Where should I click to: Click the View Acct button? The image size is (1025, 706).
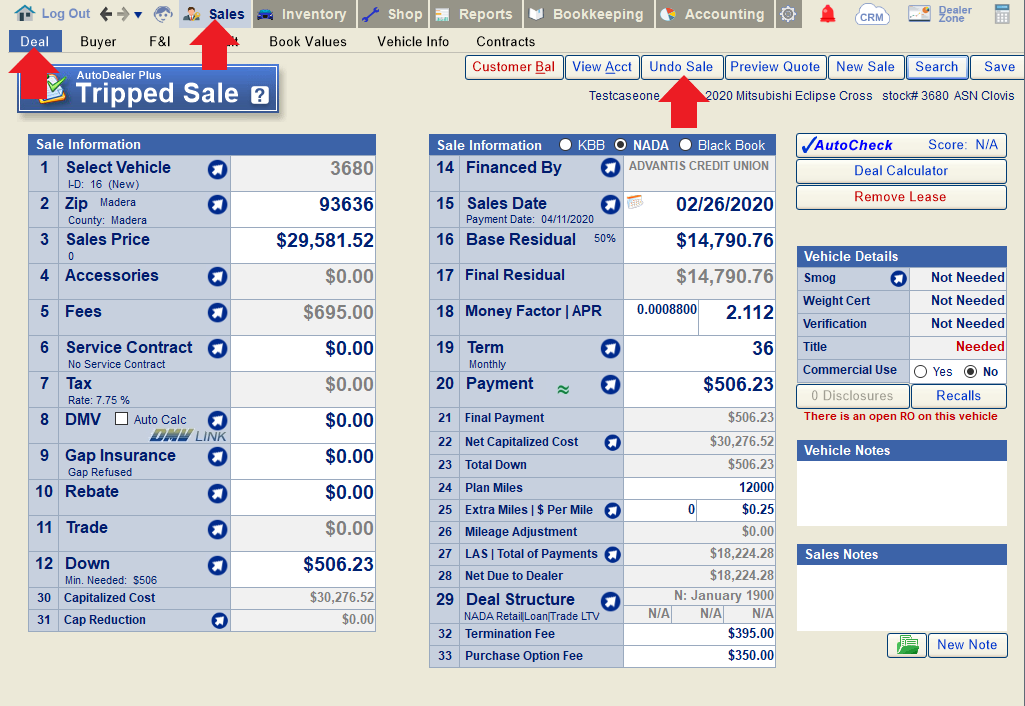[x=602, y=67]
